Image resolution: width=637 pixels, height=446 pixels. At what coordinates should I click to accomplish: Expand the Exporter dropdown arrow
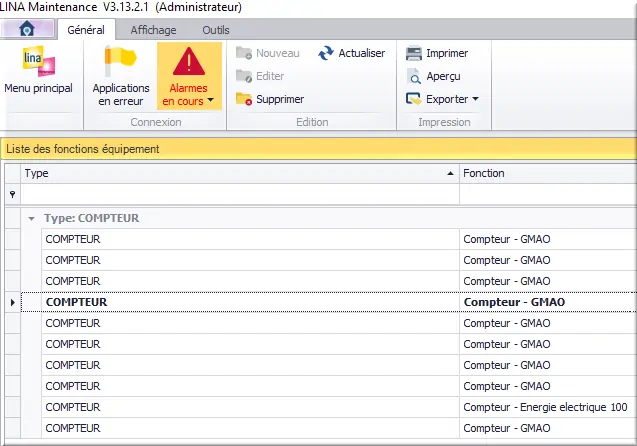tap(475, 99)
